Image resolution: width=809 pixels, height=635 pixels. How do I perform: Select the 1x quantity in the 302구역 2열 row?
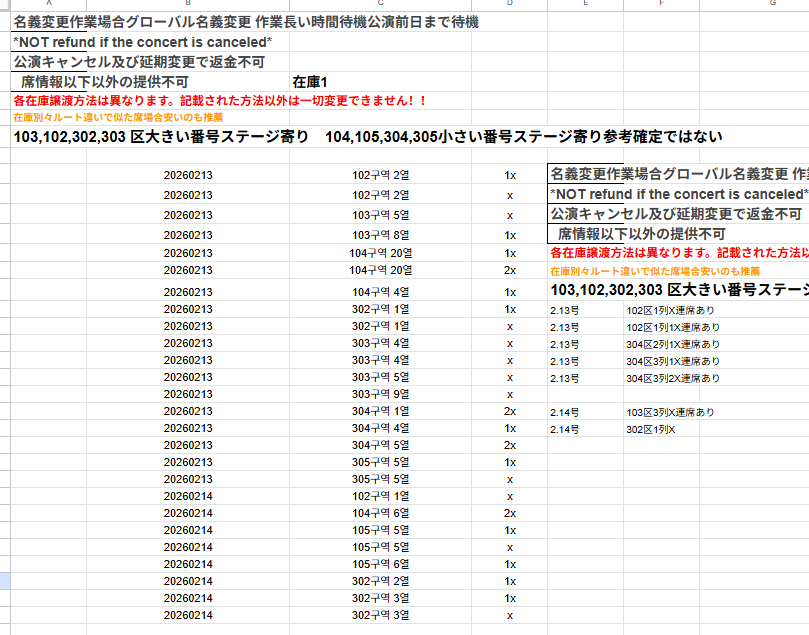coord(510,581)
